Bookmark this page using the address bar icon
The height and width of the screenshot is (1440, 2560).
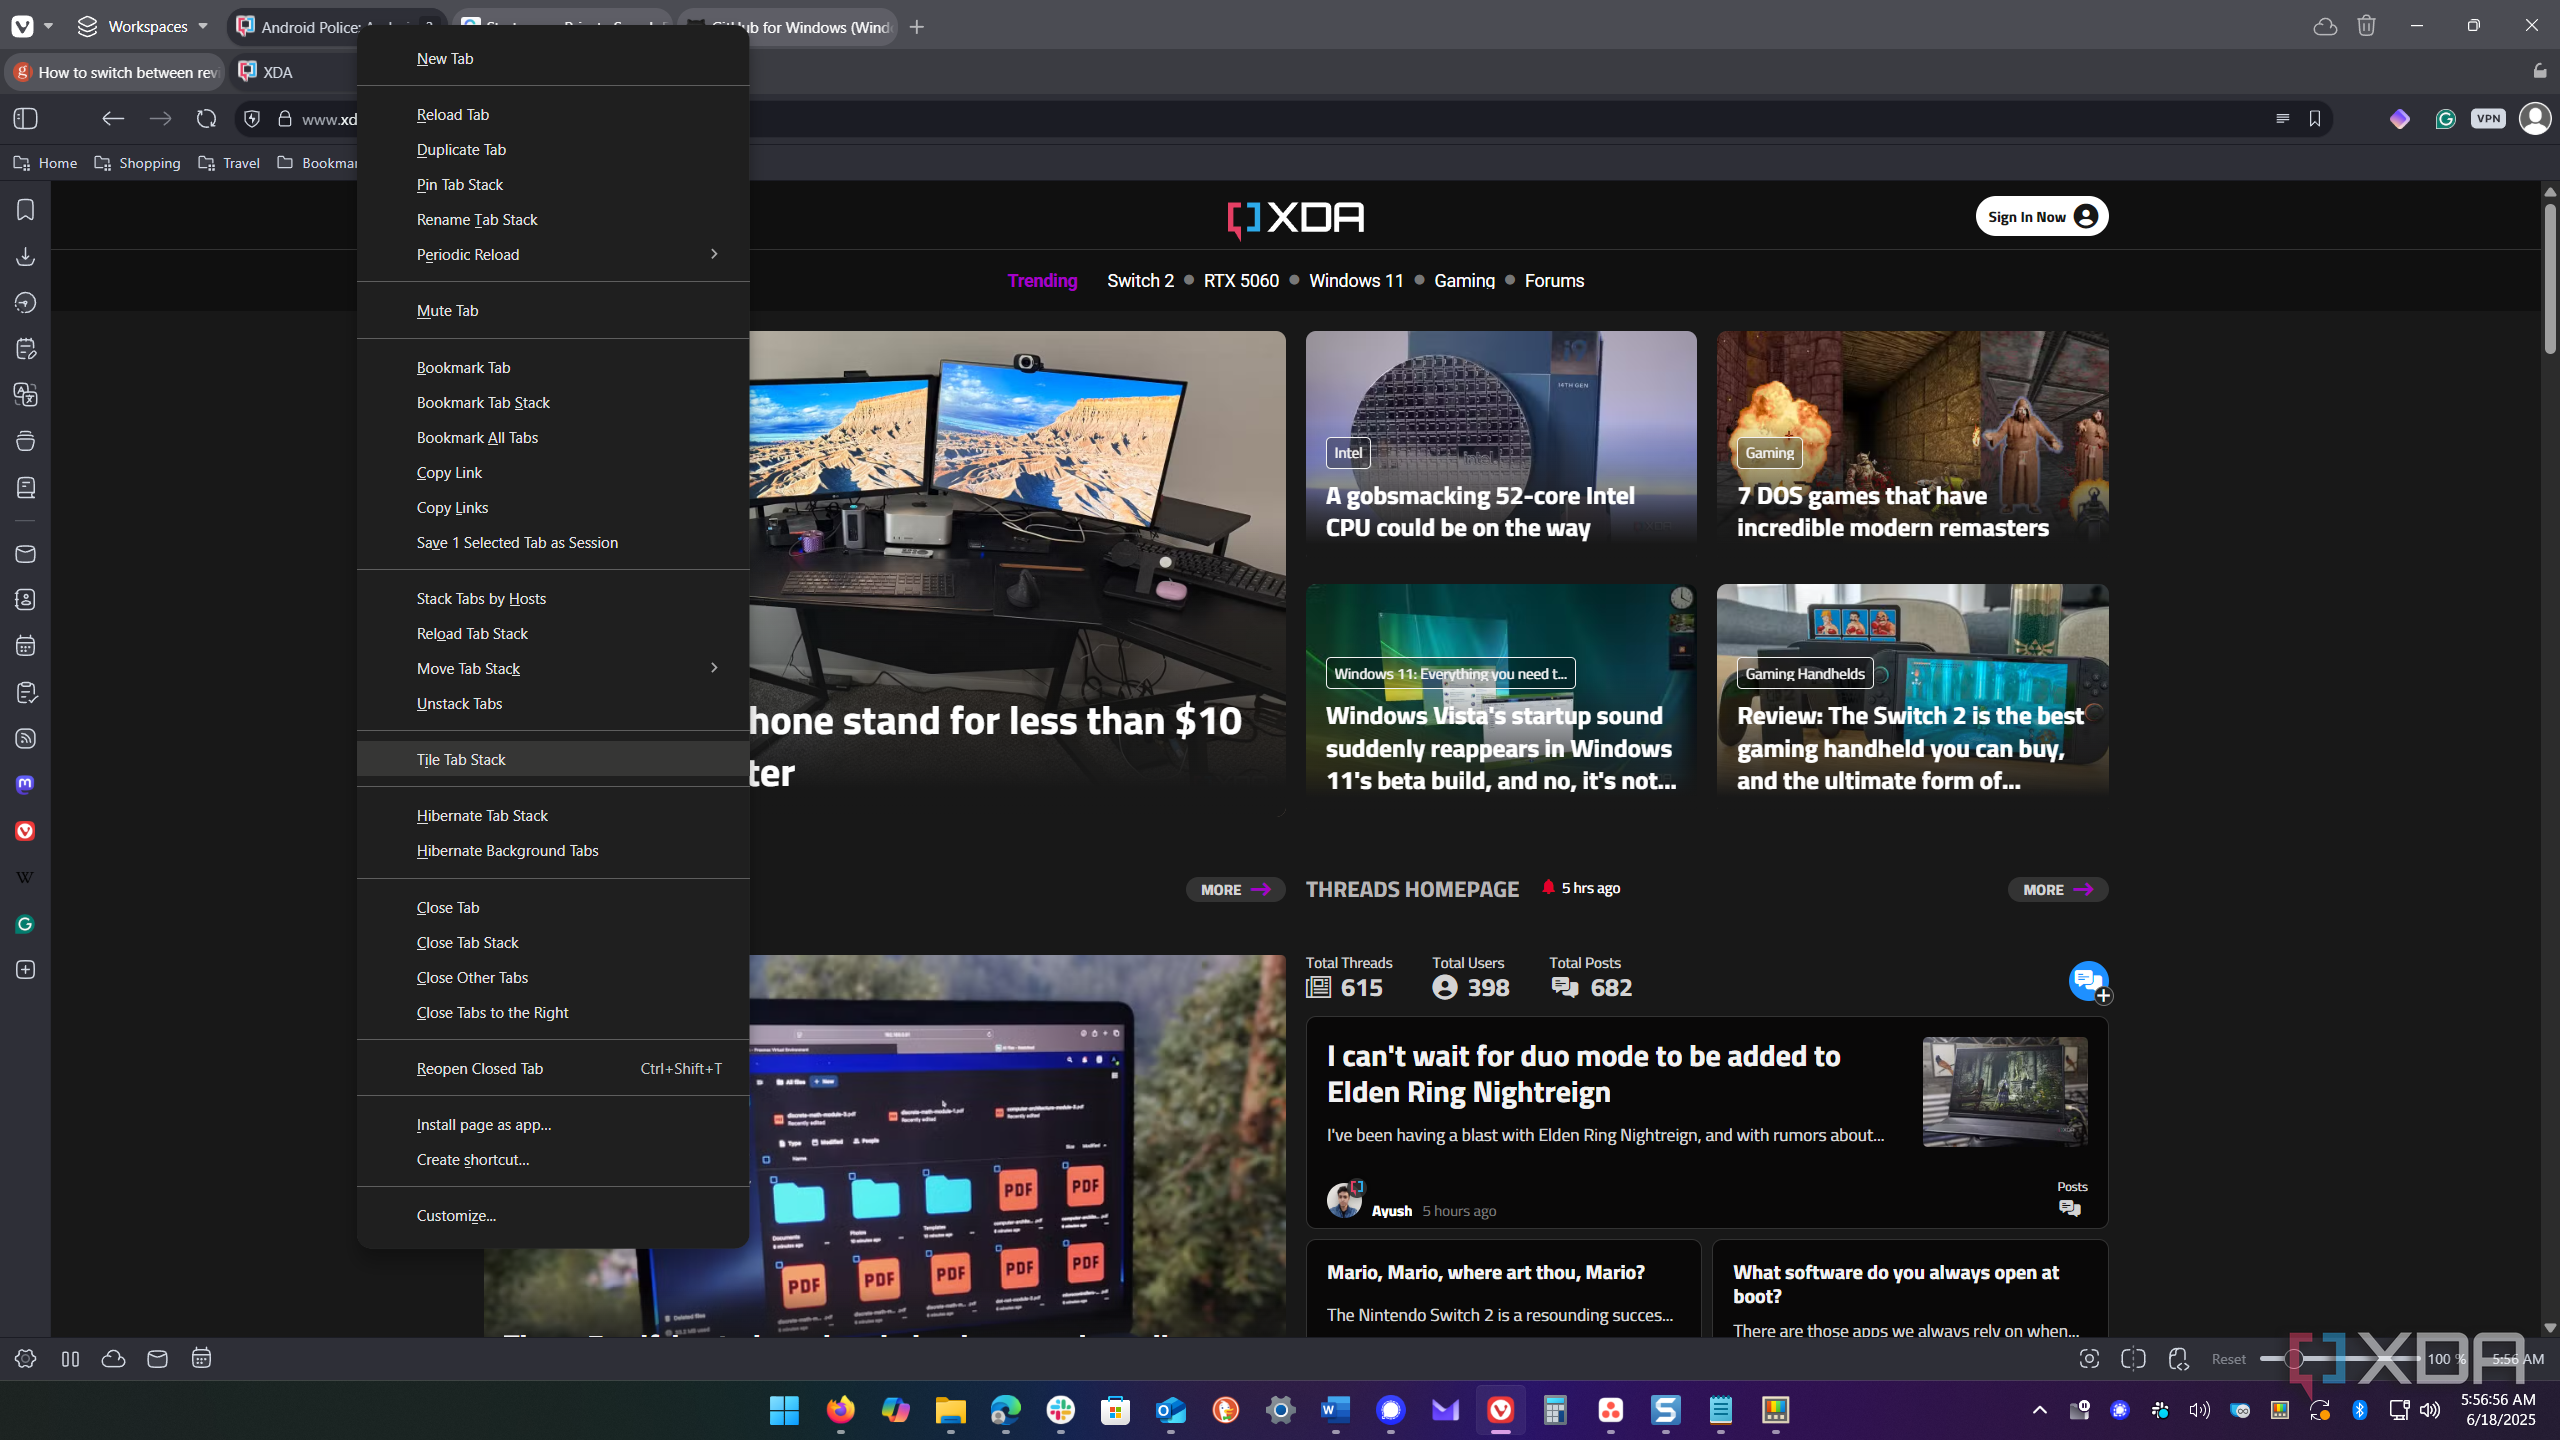(2315, 119)
